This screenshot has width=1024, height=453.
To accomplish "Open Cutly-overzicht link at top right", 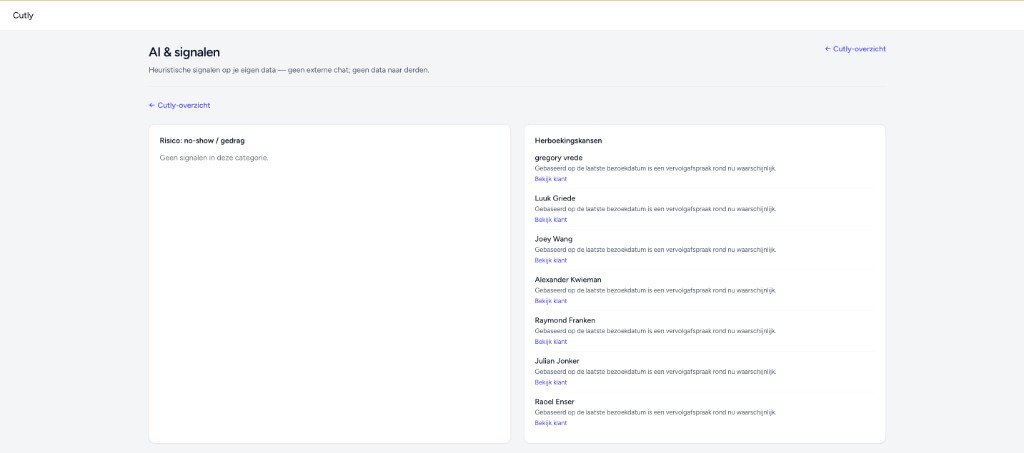I will click(855, 48).
